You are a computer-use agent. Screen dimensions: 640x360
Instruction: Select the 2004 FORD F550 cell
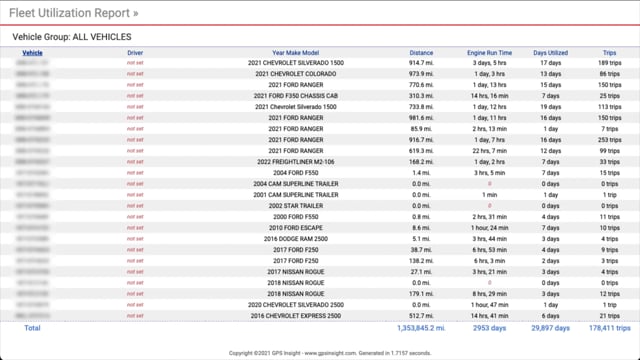click(x=296, y=173)
